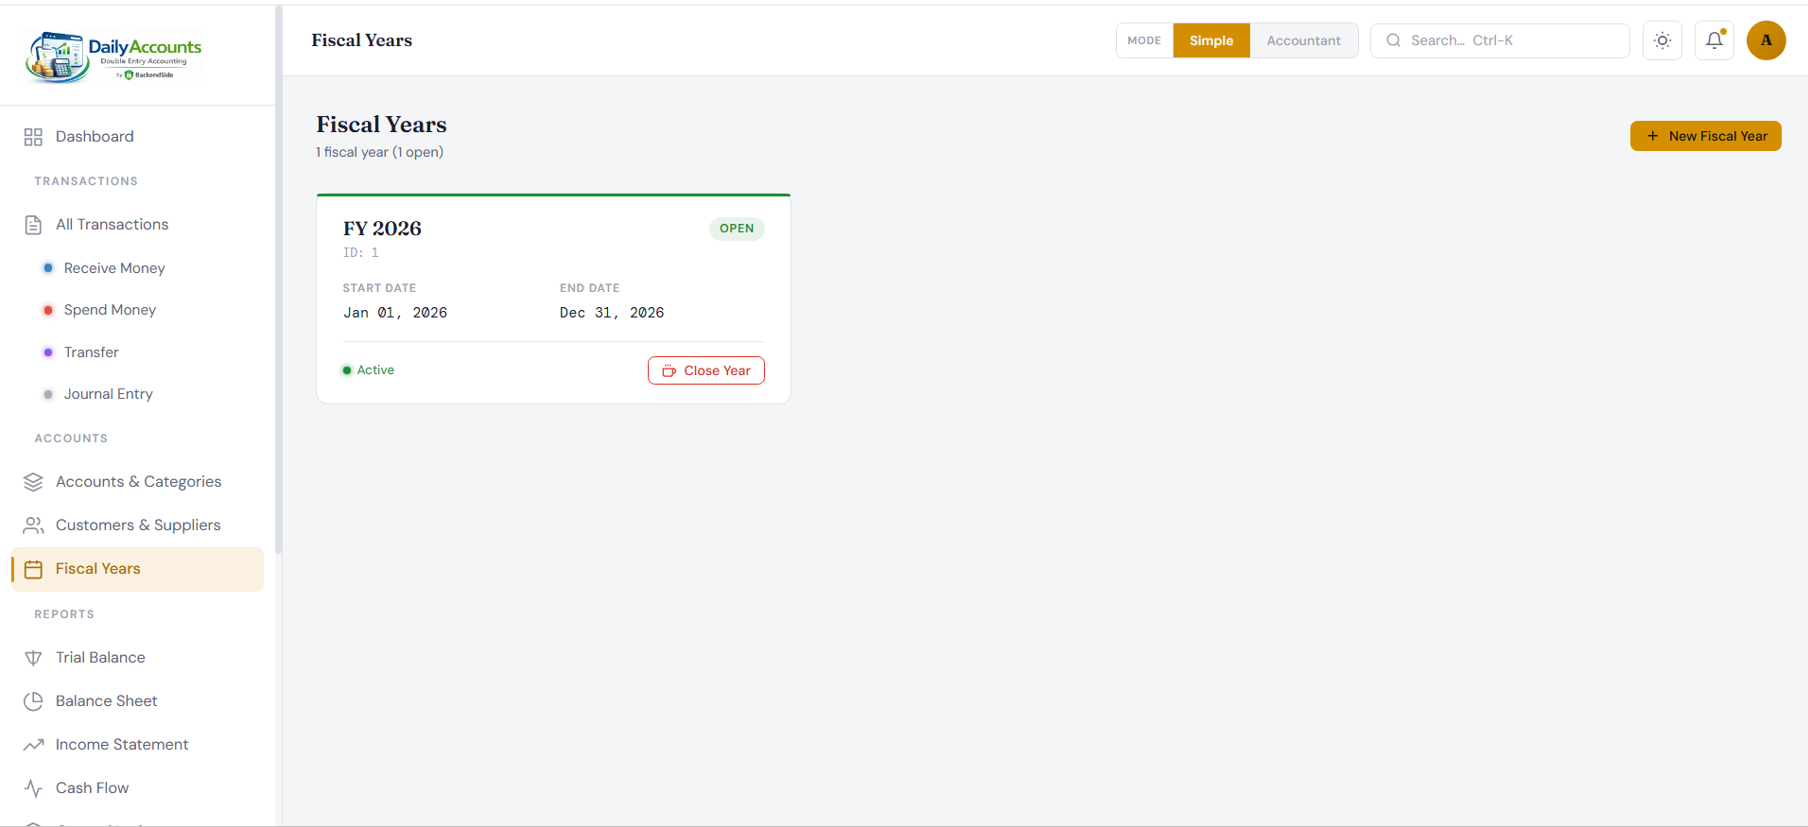Go to Dashboard page
The height and width of the screenshot is (827, 1808).
click(138, 137)
